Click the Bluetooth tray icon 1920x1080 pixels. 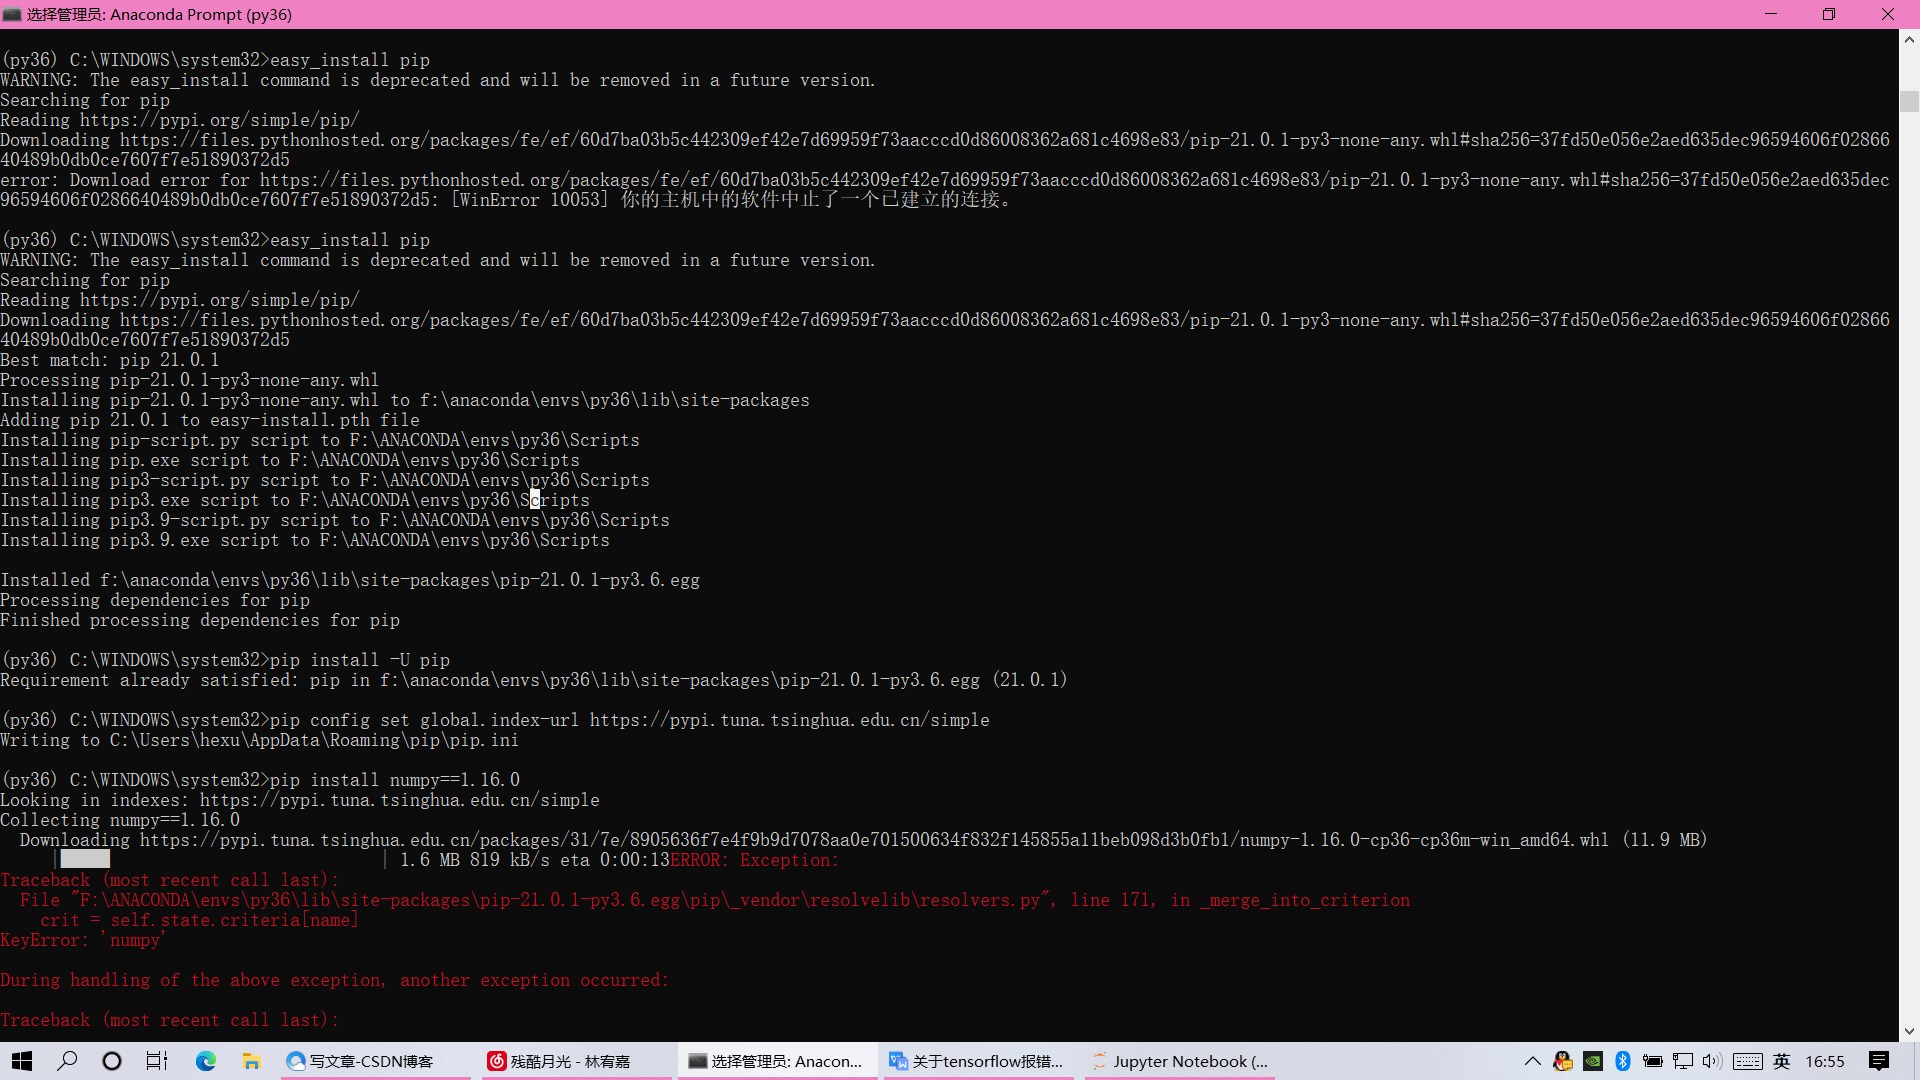point(1623,1061)
